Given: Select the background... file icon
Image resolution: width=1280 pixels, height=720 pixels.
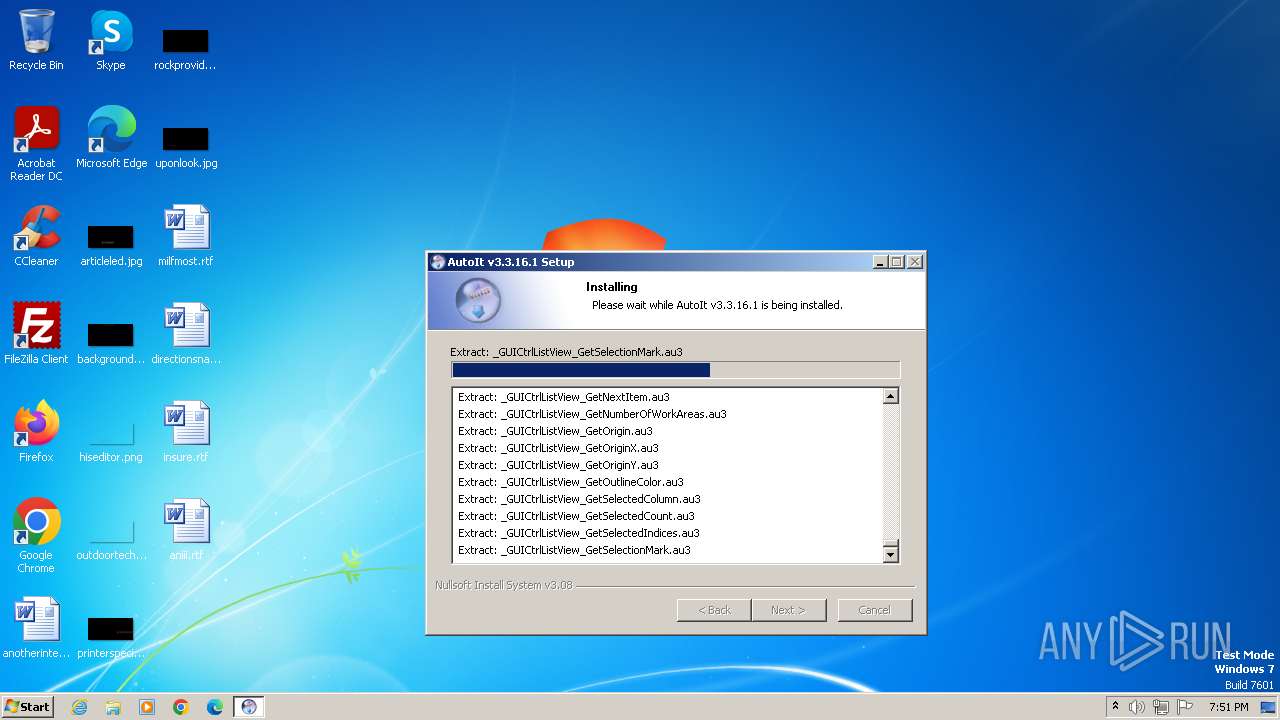Looking at the screenshot, I should click(x=111, y=342).
